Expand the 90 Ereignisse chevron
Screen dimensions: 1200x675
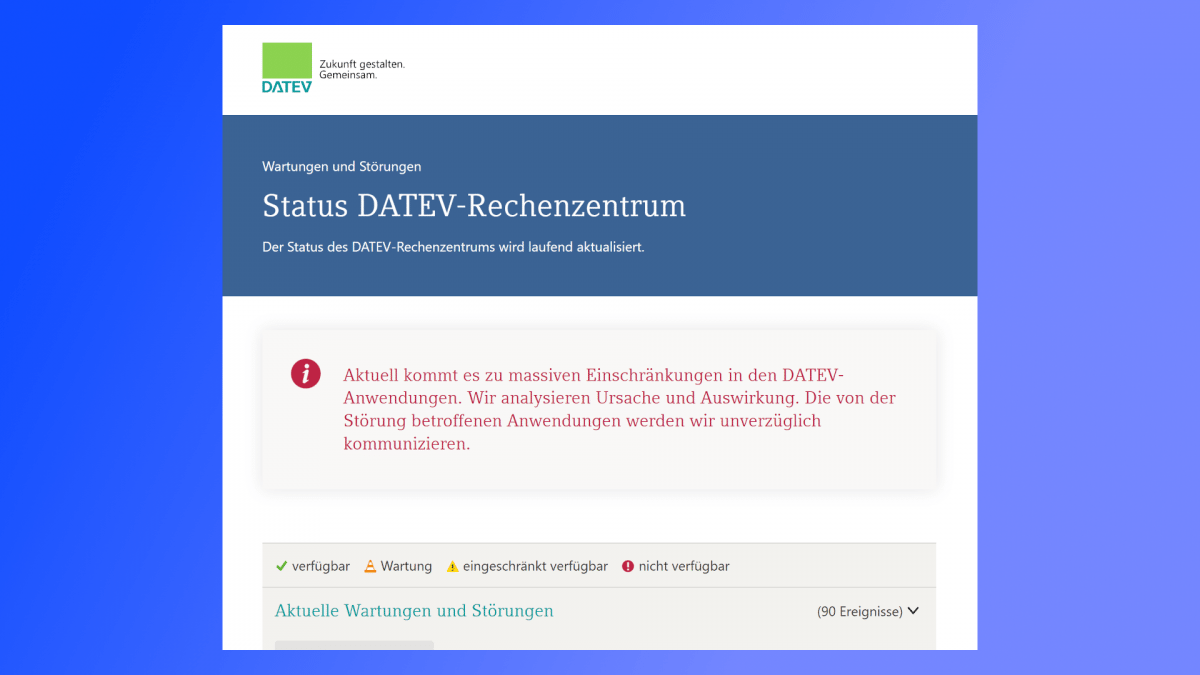(913, 611)
